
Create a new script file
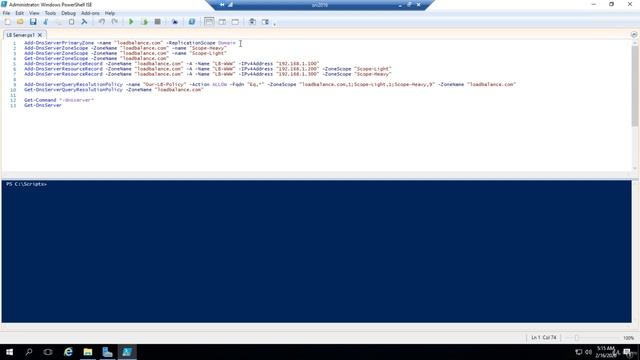7,22
